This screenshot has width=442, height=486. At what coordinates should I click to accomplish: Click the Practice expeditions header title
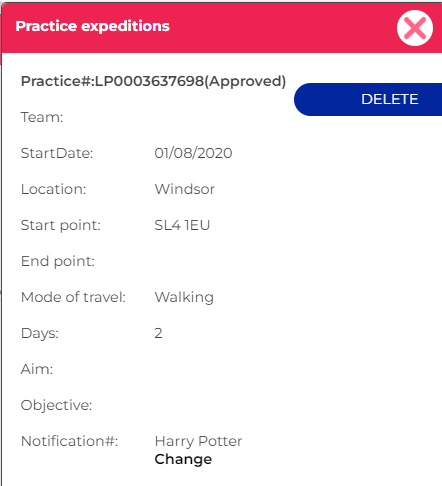pyautogui.click(x=92, y=26)
